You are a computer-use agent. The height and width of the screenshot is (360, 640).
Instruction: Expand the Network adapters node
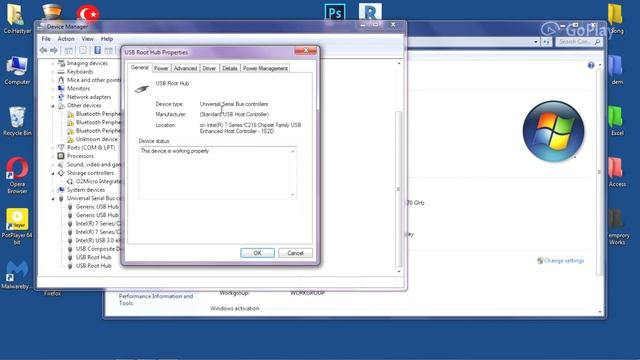click(53, 97)
